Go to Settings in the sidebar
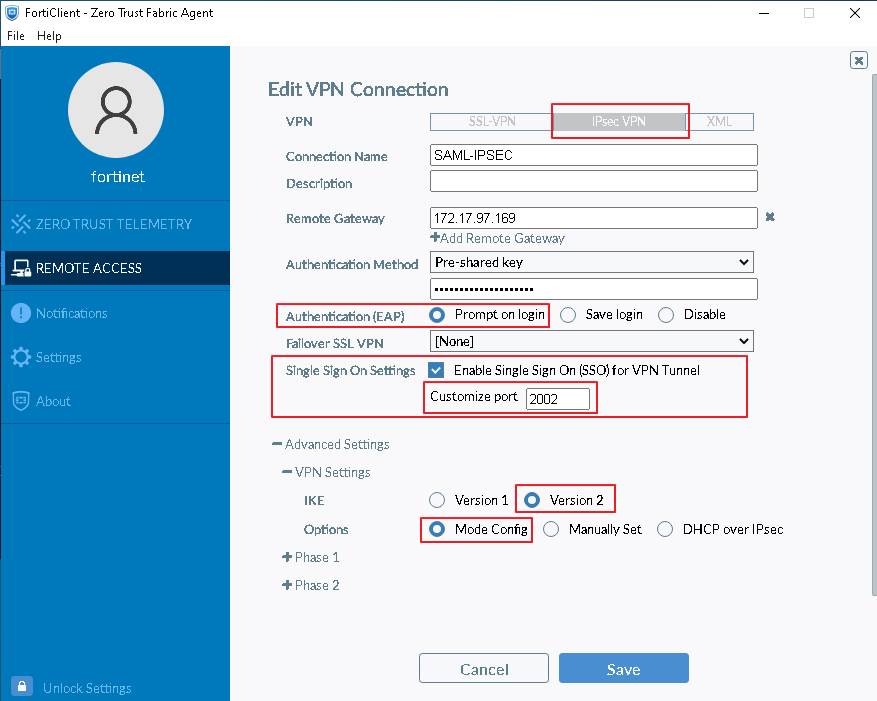This screenshot has width=877, height=701. [115, 357]
